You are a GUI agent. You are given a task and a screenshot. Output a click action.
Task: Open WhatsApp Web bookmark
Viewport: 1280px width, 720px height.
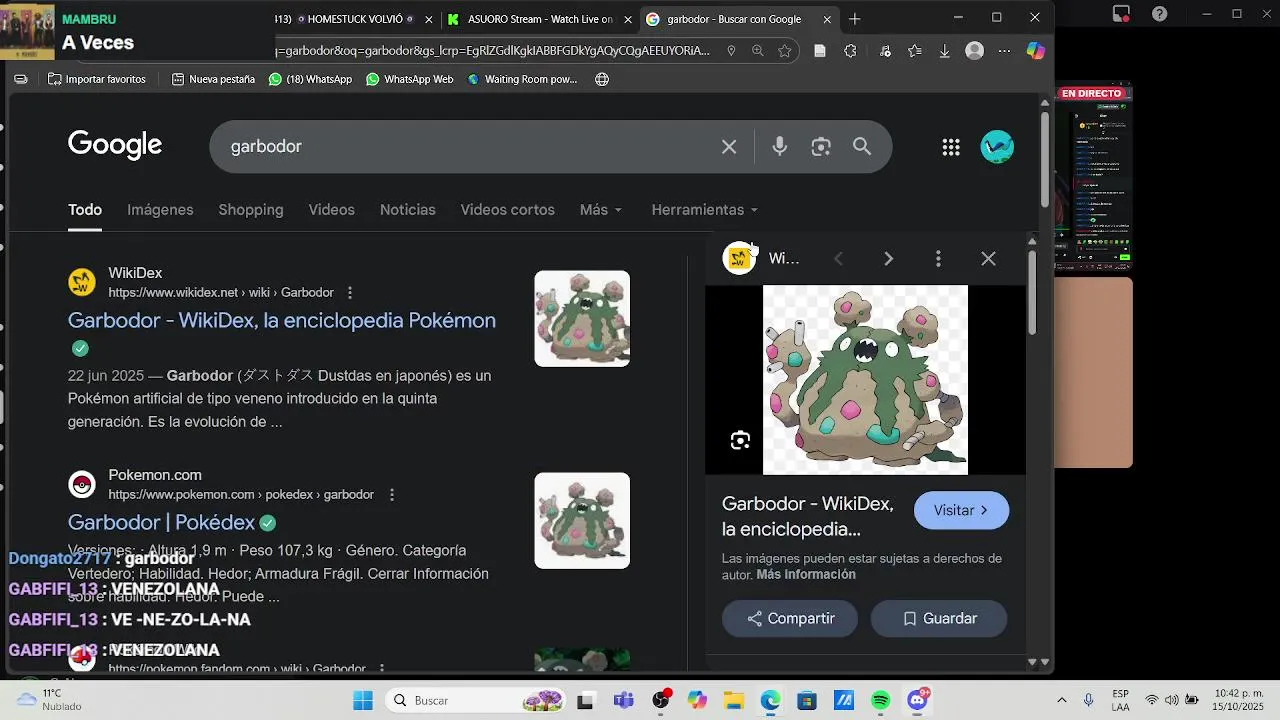(409, 79)
